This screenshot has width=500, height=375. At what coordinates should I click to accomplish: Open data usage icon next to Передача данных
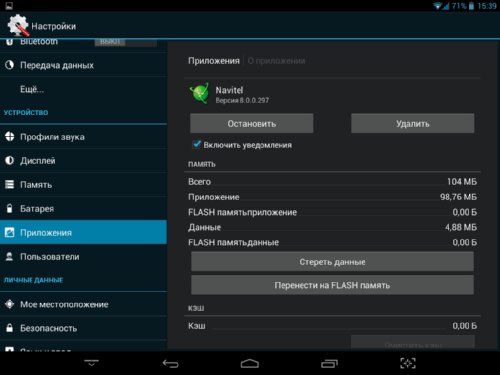9,65
